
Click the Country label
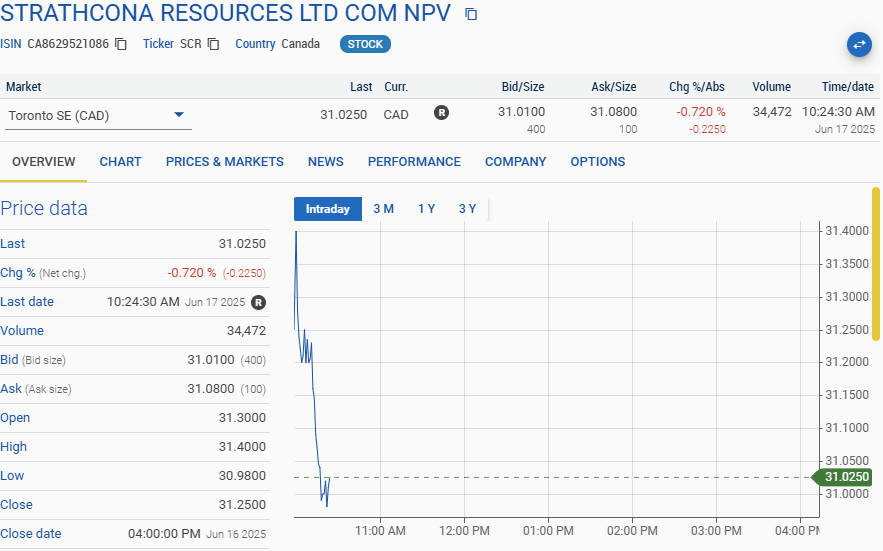[255, 44]
